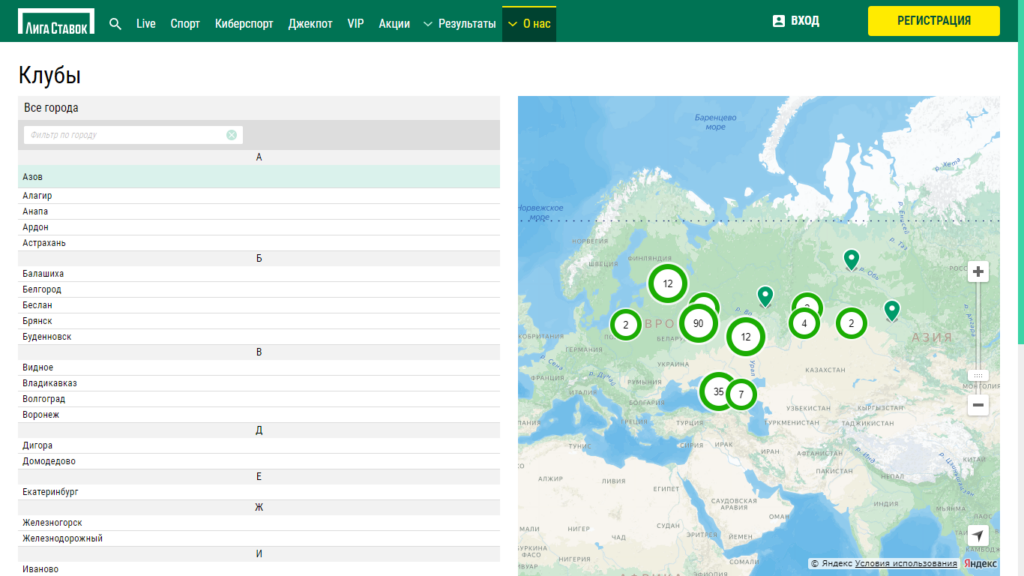Select the city Буденновск
This screenshot has width=1024, height=576.
(x=259, y=336)
